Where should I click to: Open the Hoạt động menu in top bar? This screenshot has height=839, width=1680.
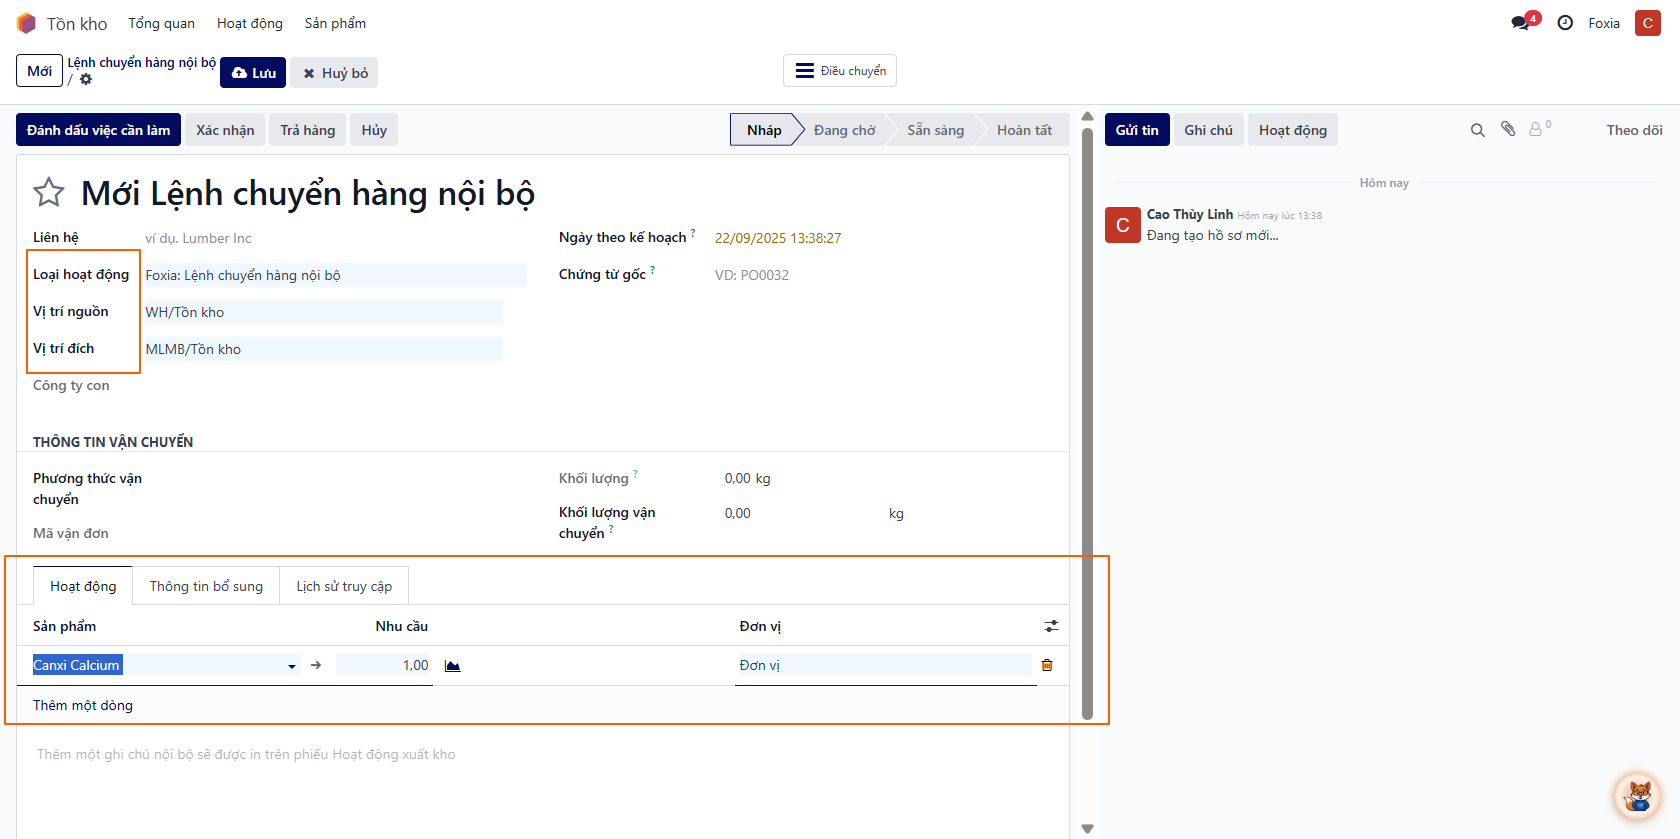250,23
